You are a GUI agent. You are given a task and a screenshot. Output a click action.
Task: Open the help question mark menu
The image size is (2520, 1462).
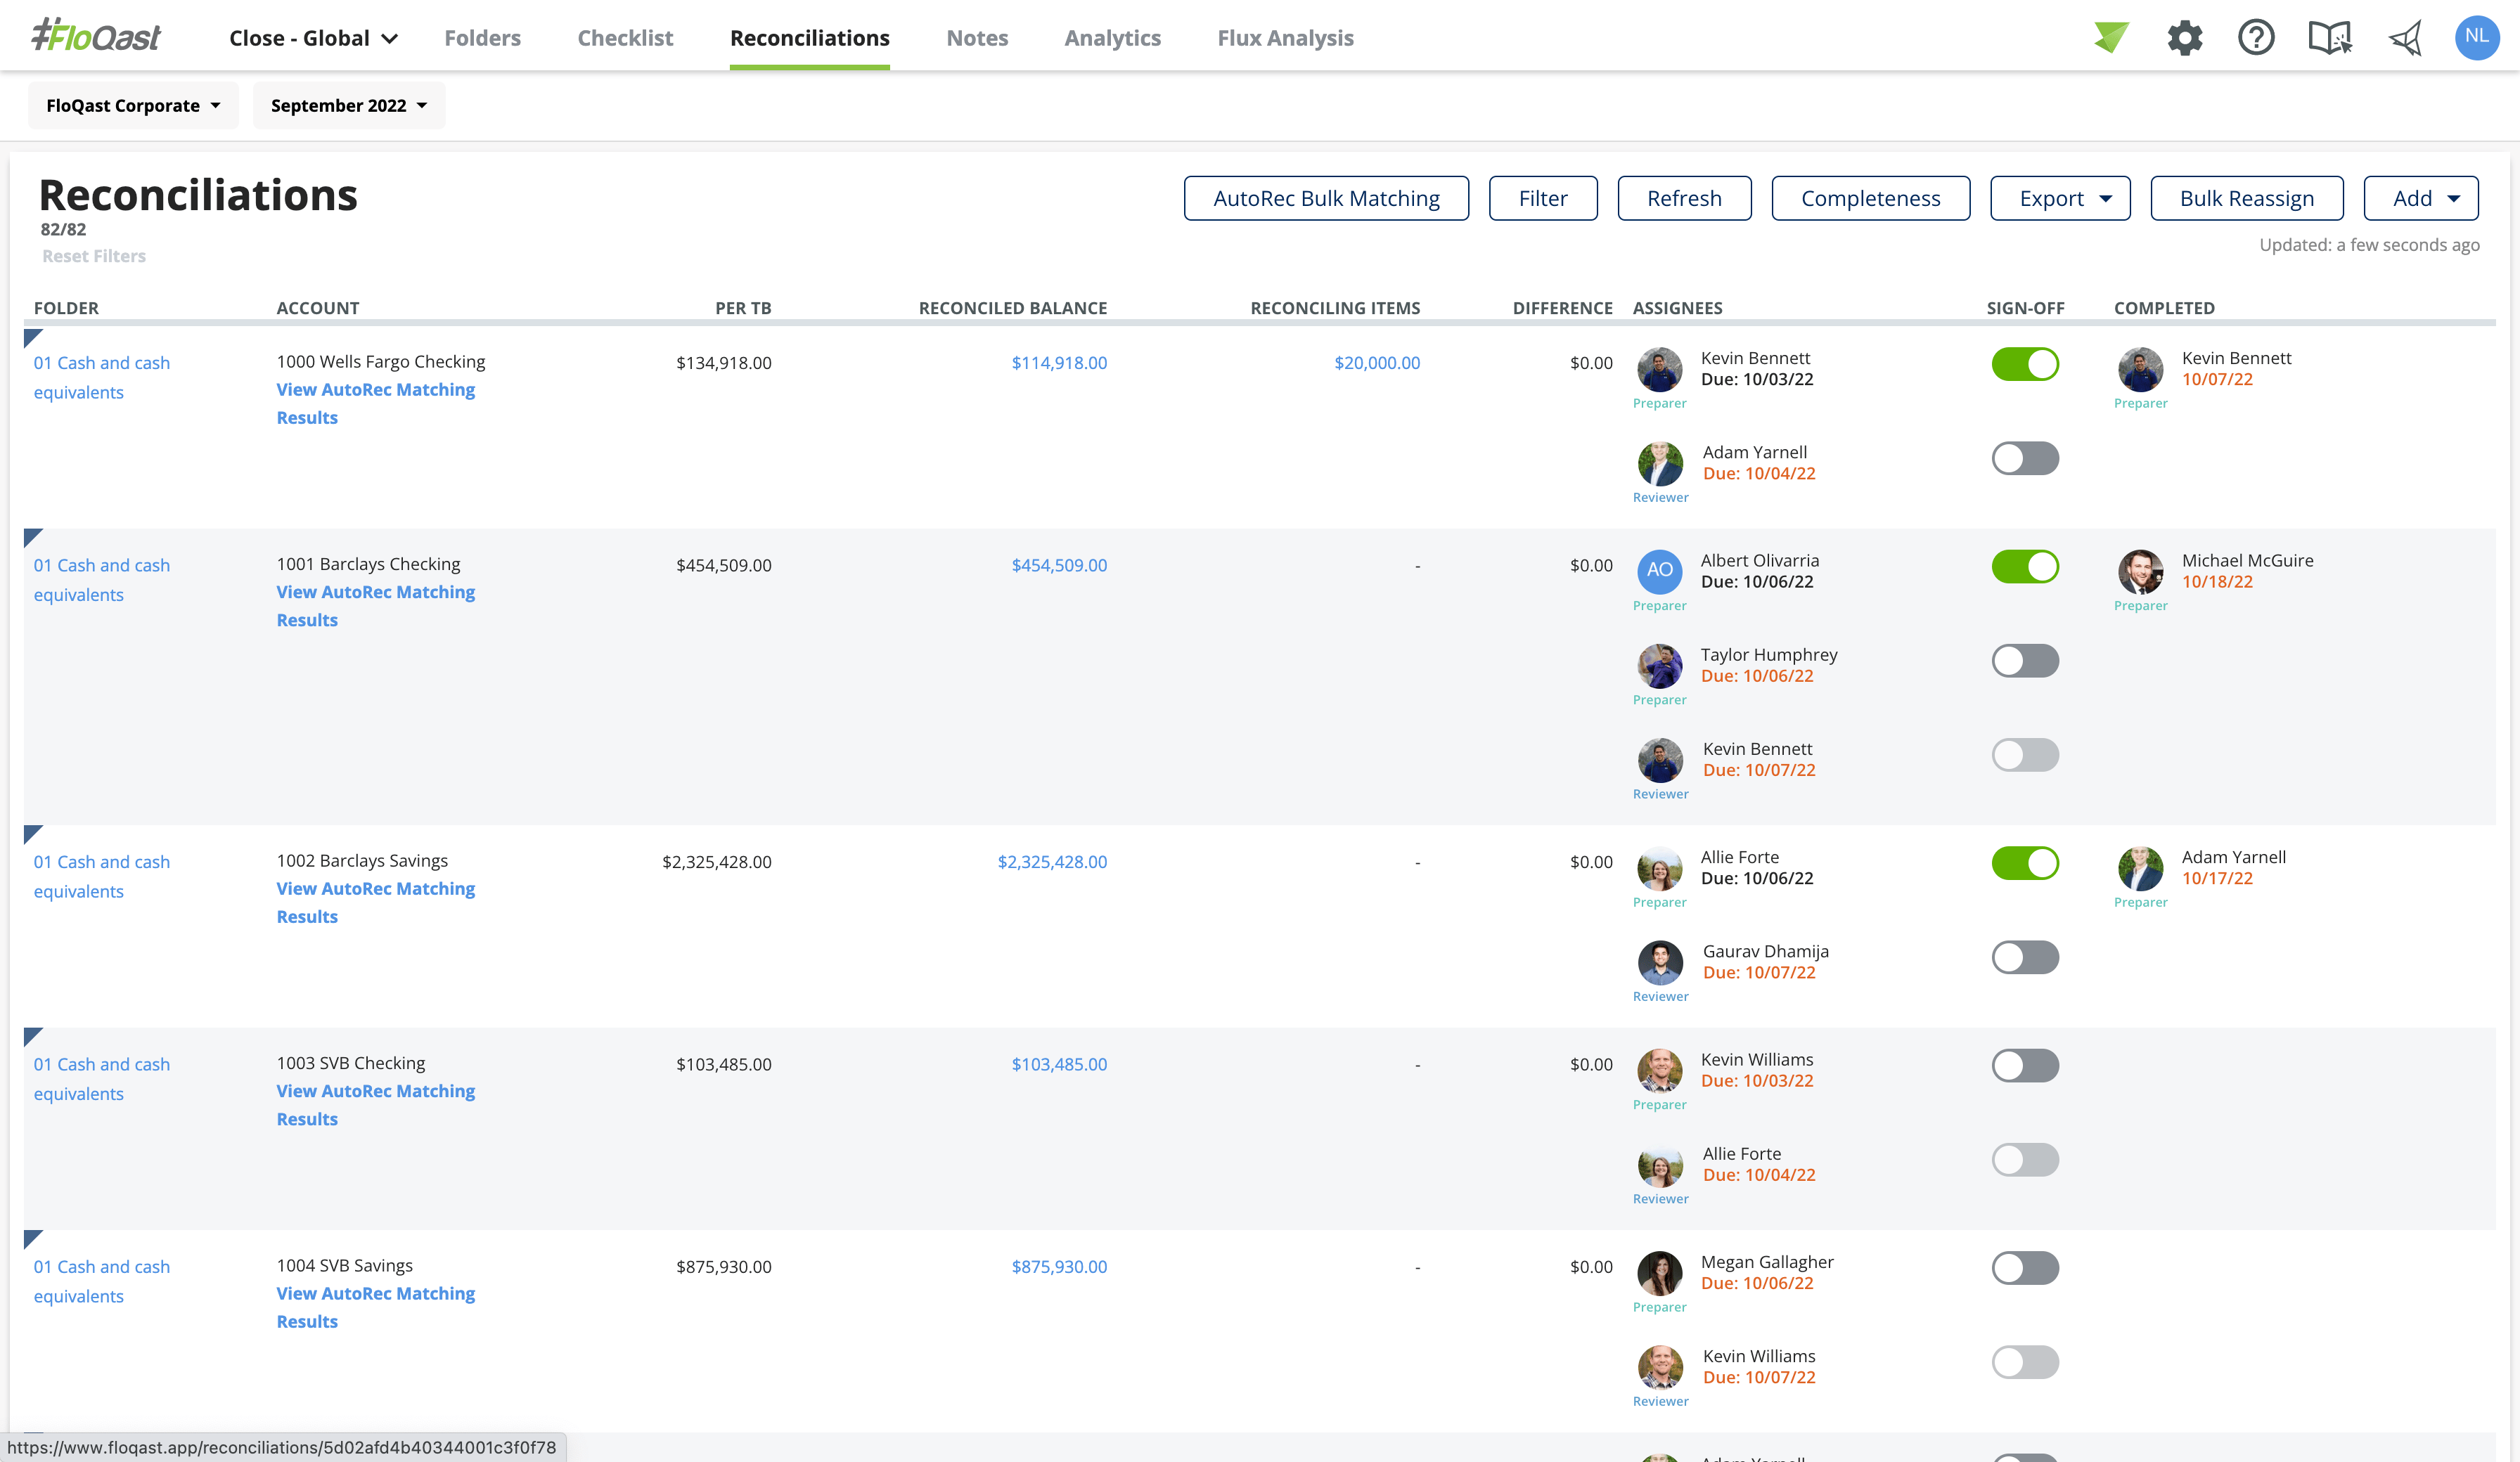2256,37
